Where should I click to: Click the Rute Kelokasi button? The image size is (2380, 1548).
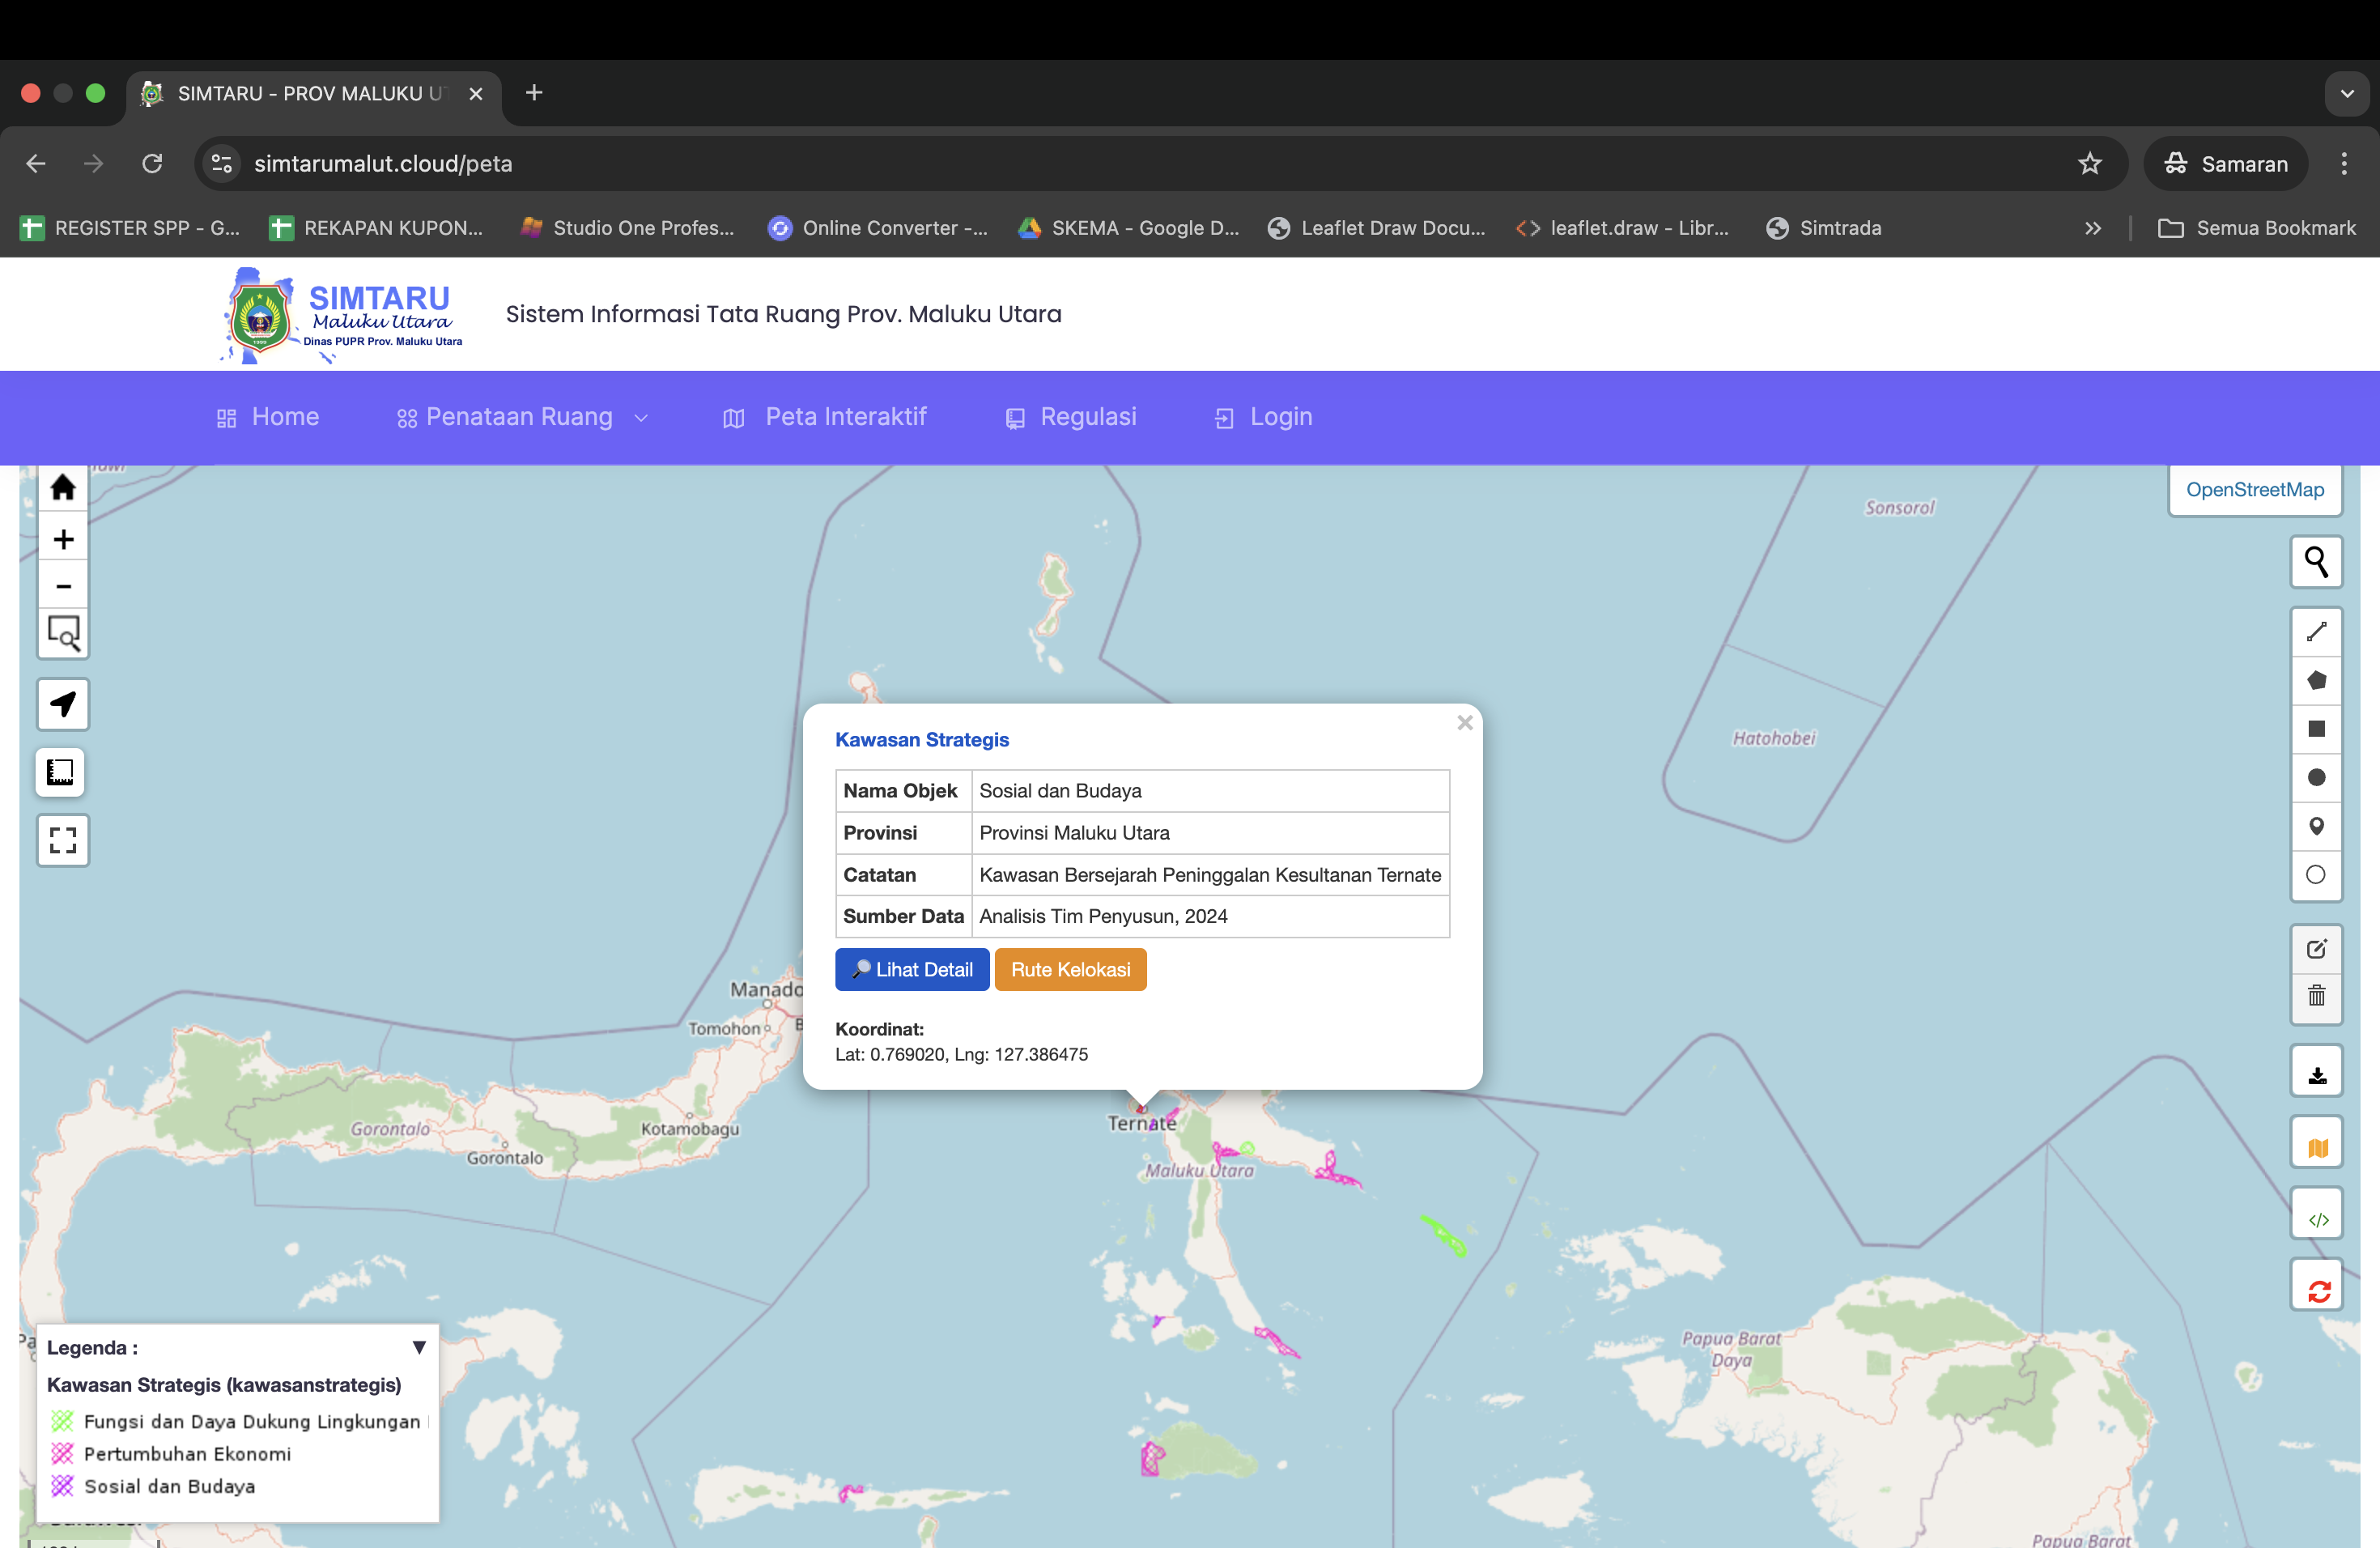(1070, 969)
